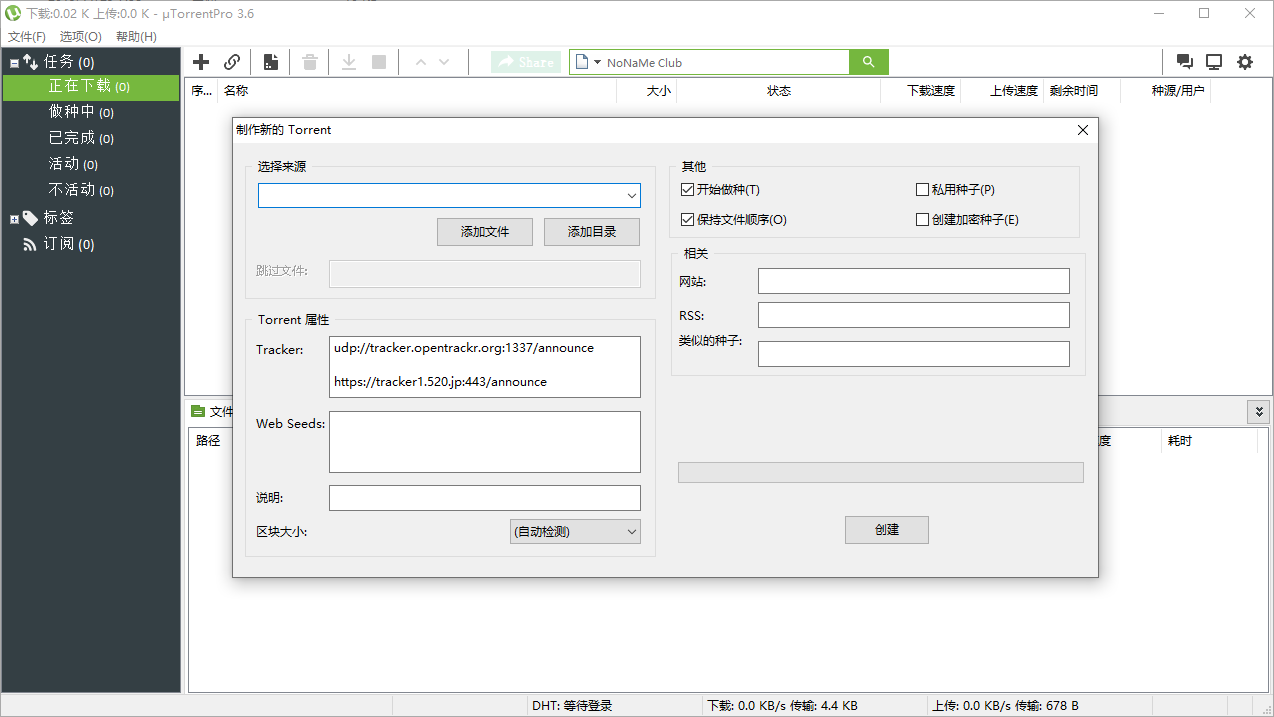The width and height of the screenshot is (1274, 717).
Task: Open preferences with the gear icon
Action: (x=1245, y=62)
